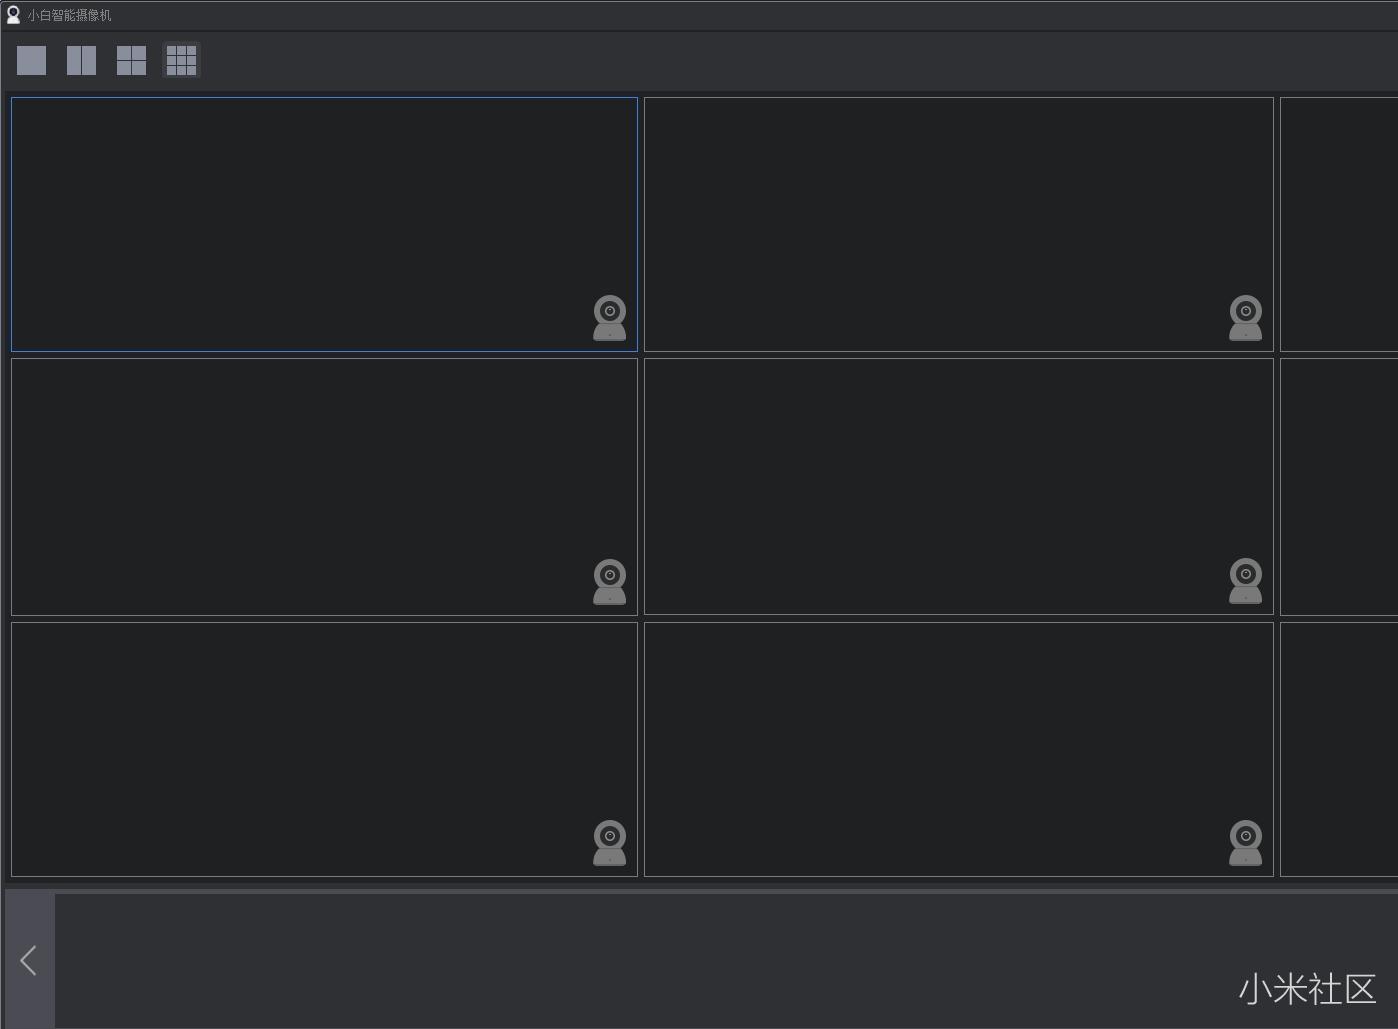This screenshot has height=1029, width=1398.
Task: Click camera icon in top-middle pane
Action: pos(1246,318)
